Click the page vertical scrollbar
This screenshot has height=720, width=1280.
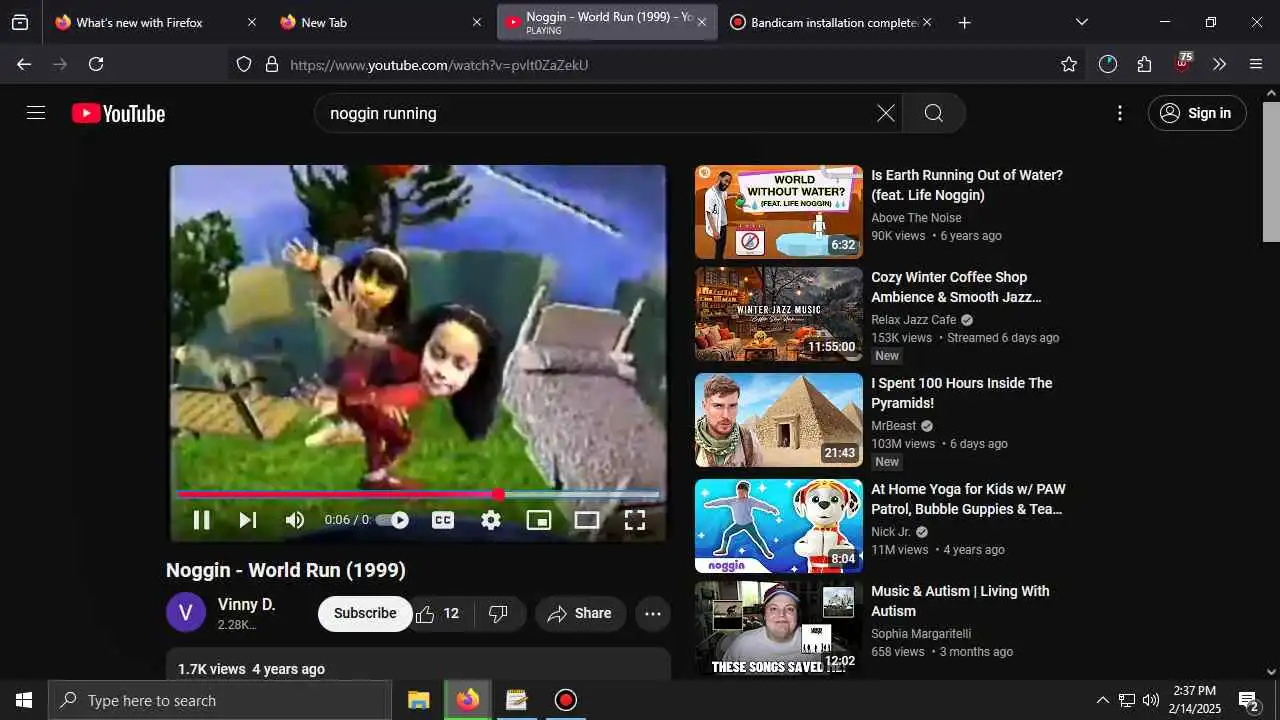coord(1271,170)
